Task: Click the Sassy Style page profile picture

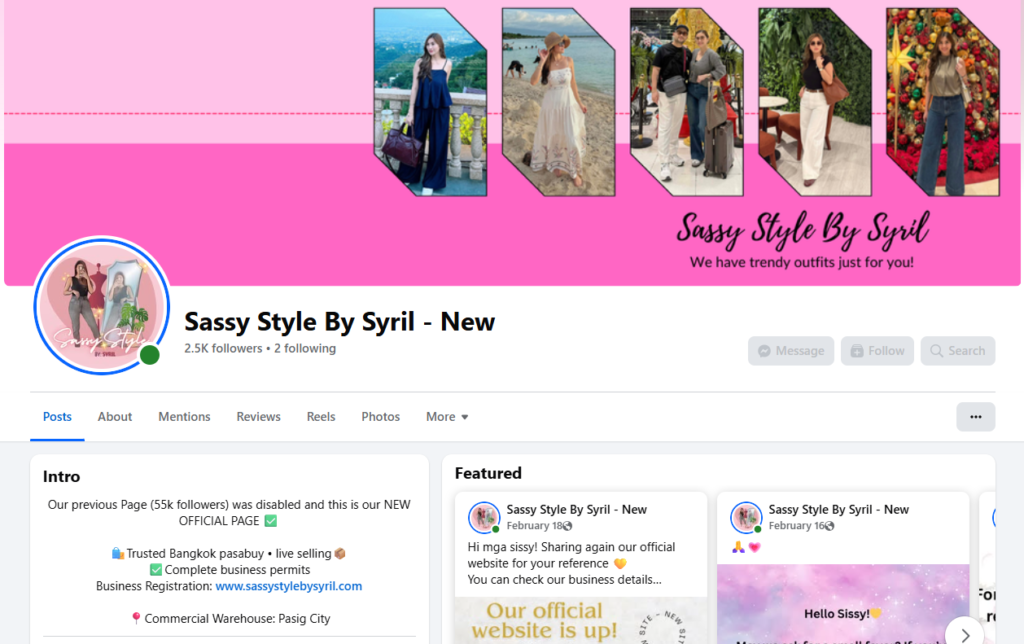Action: point(101,306)
